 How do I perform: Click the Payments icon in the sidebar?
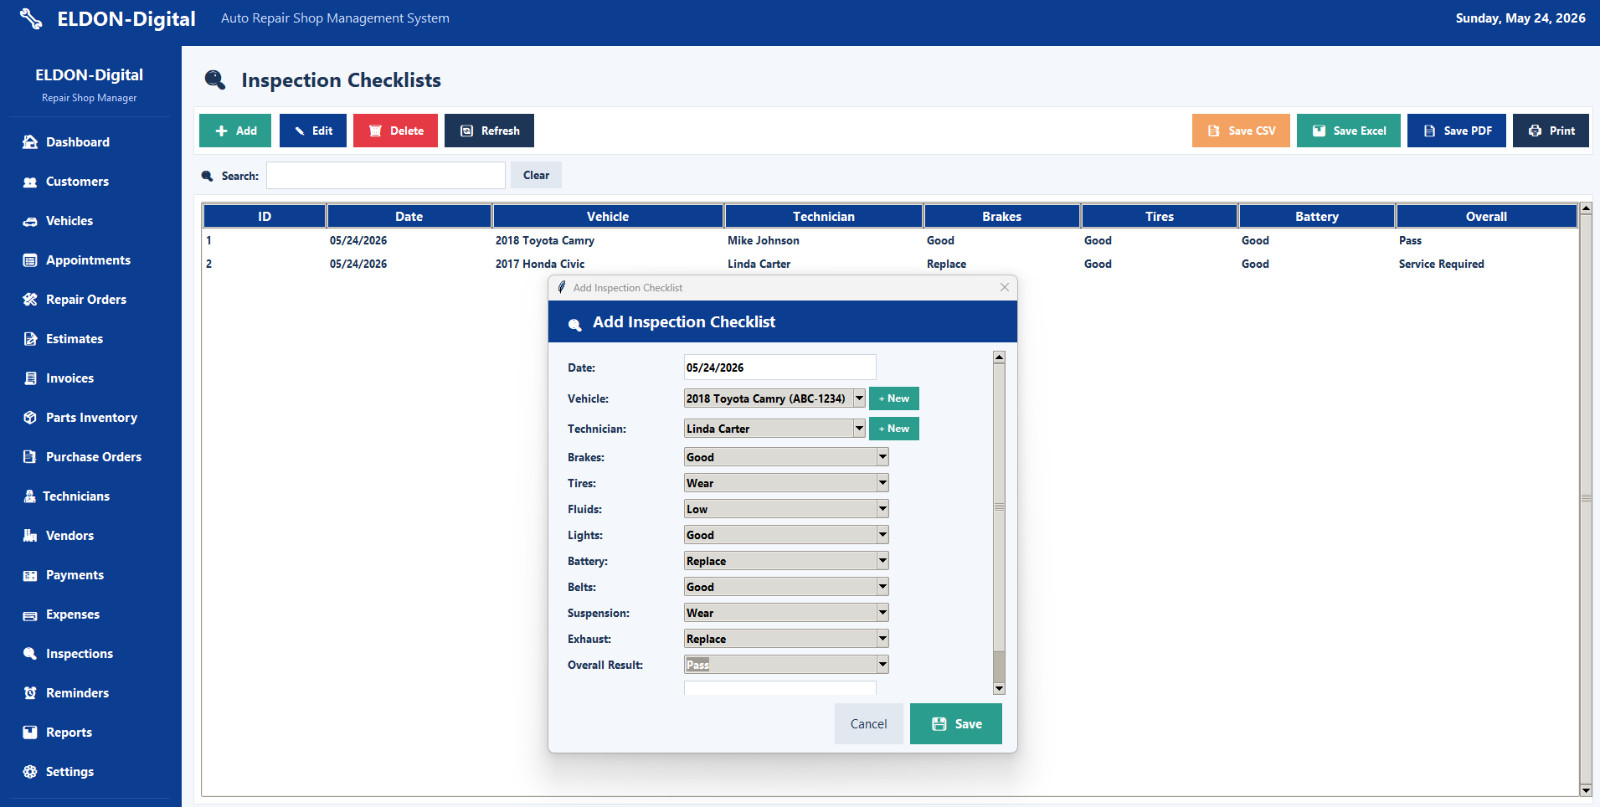tap(30, 575)
